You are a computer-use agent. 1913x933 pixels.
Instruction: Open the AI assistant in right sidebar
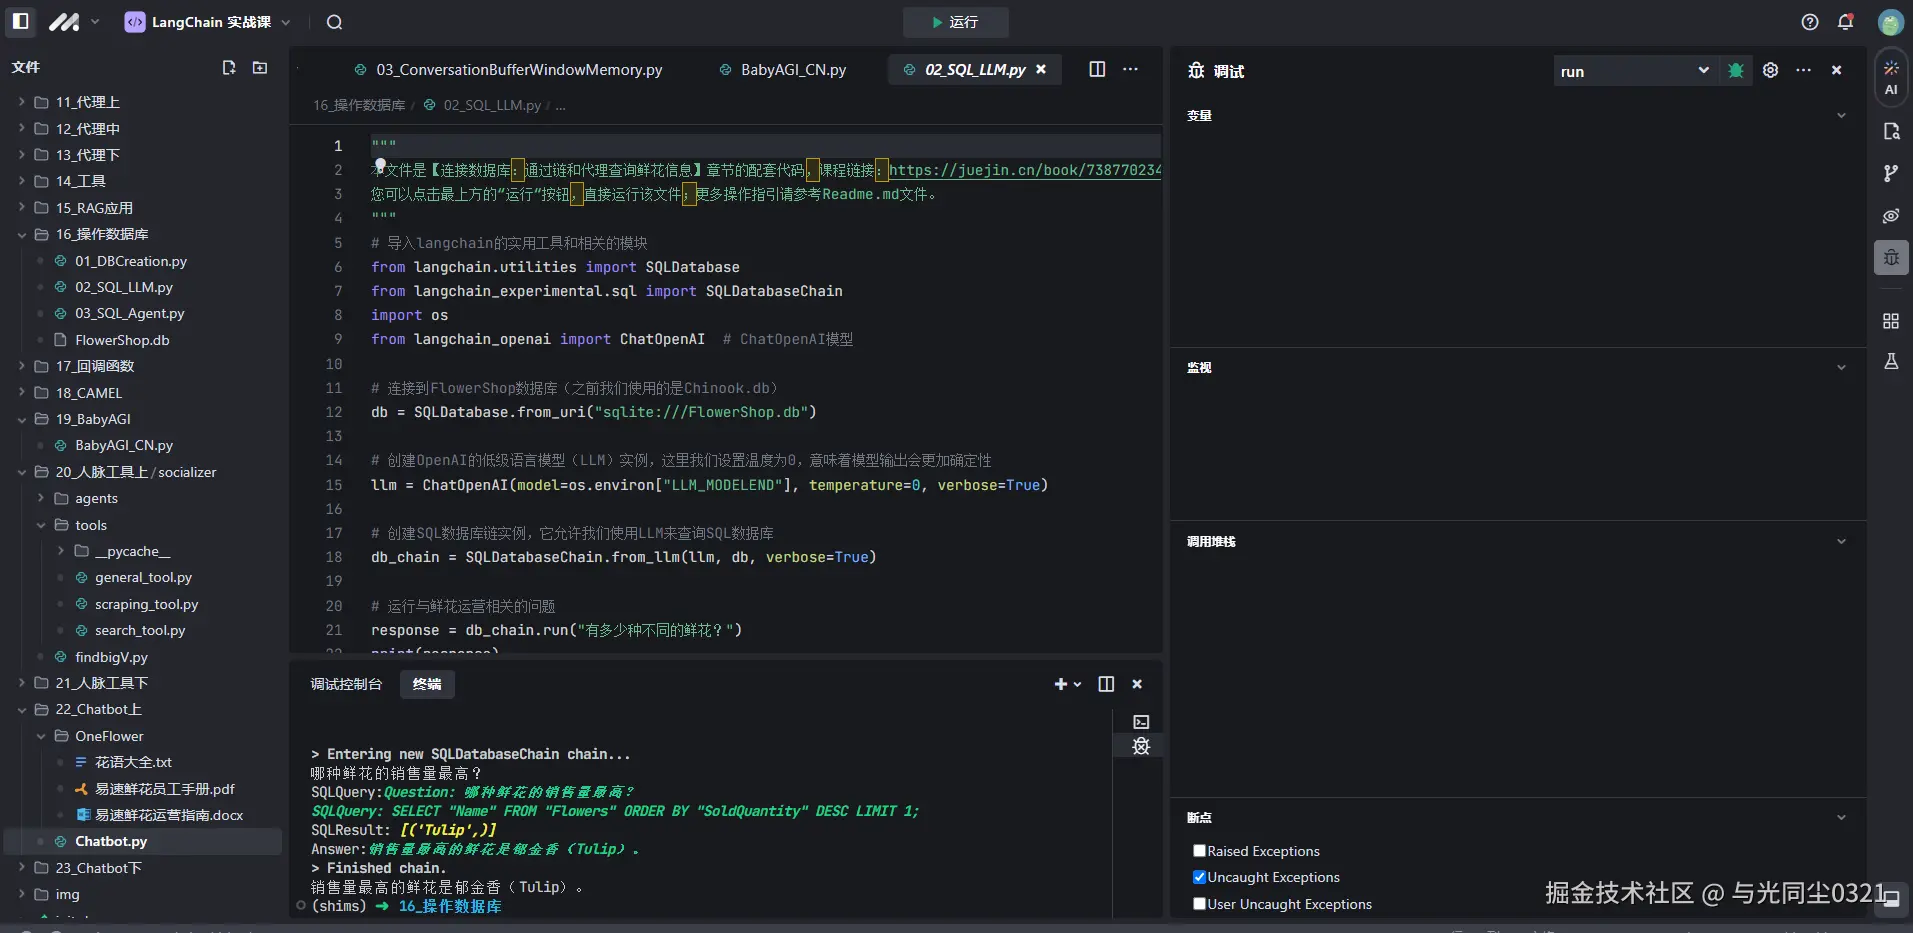1890,77
